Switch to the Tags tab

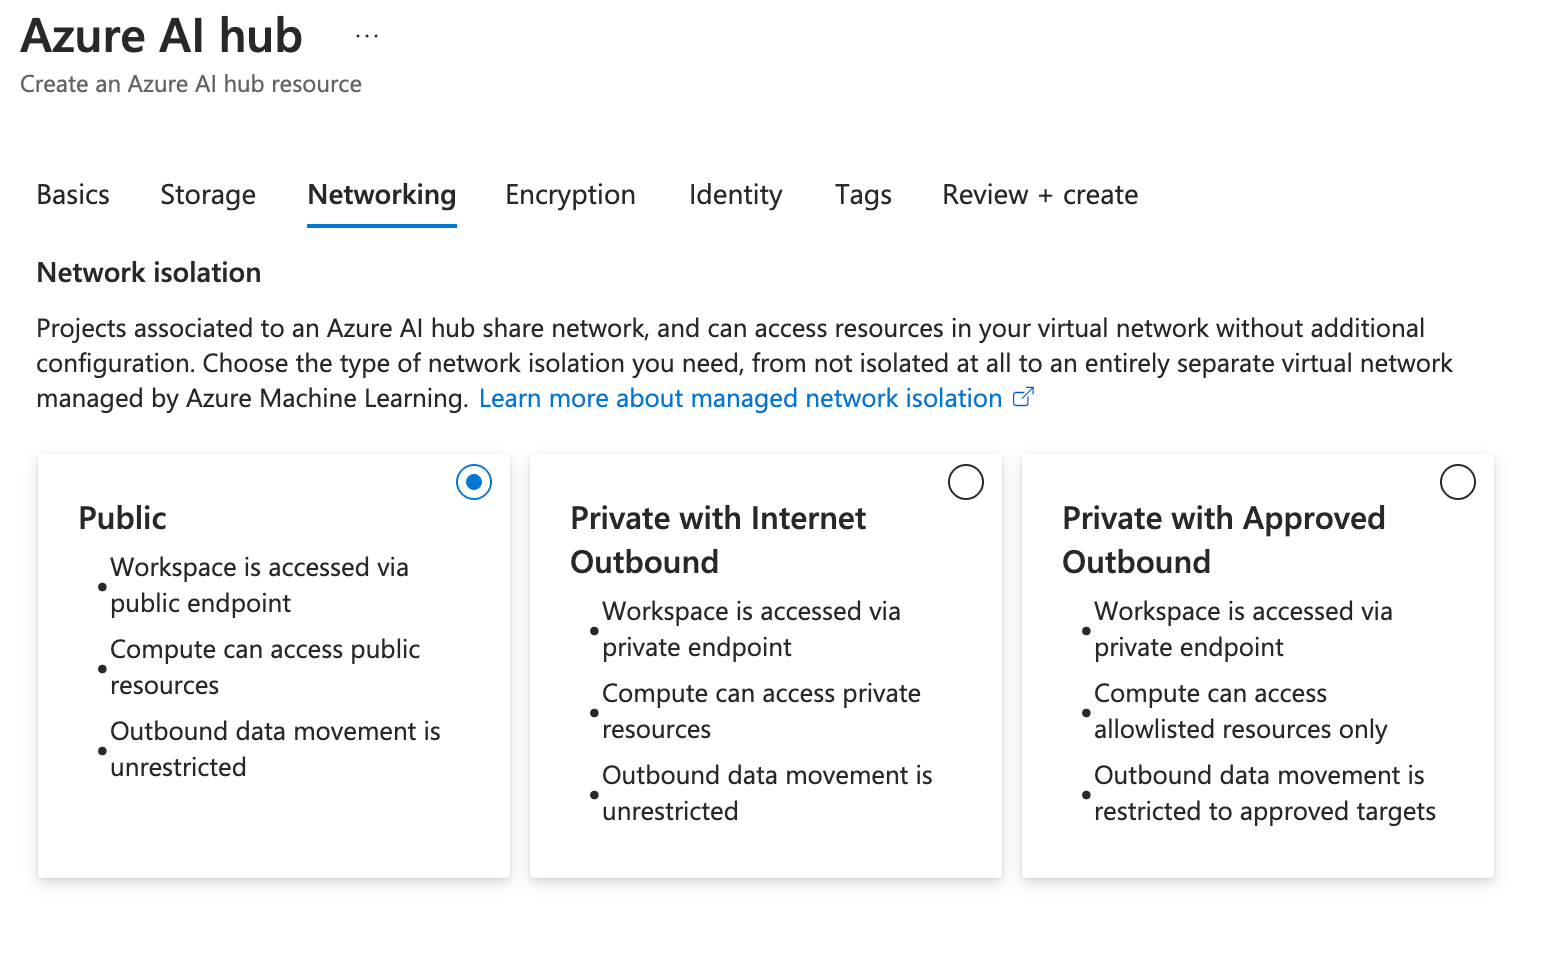click(x=863, y=194)
